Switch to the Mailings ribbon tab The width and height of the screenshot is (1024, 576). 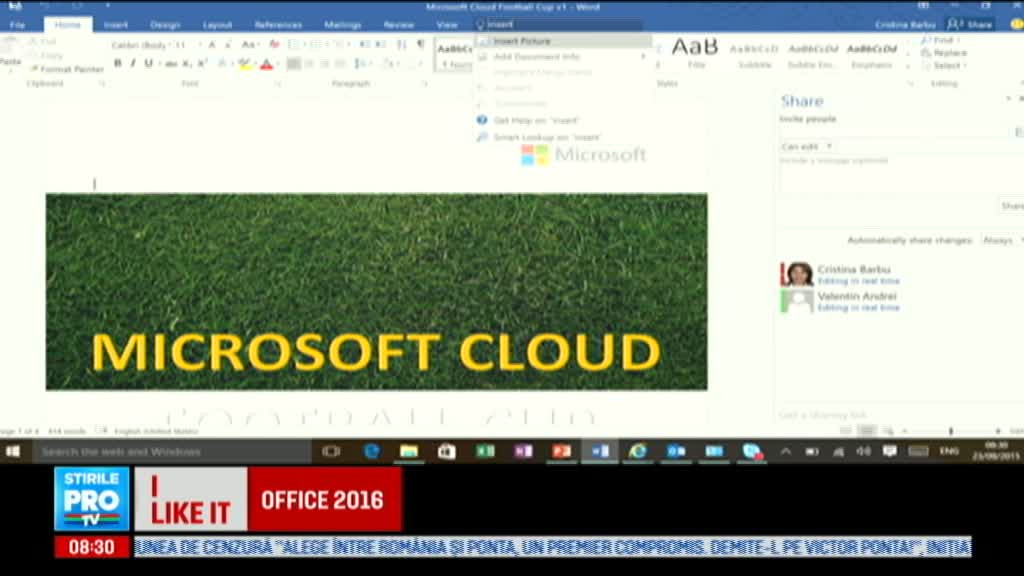343,24
